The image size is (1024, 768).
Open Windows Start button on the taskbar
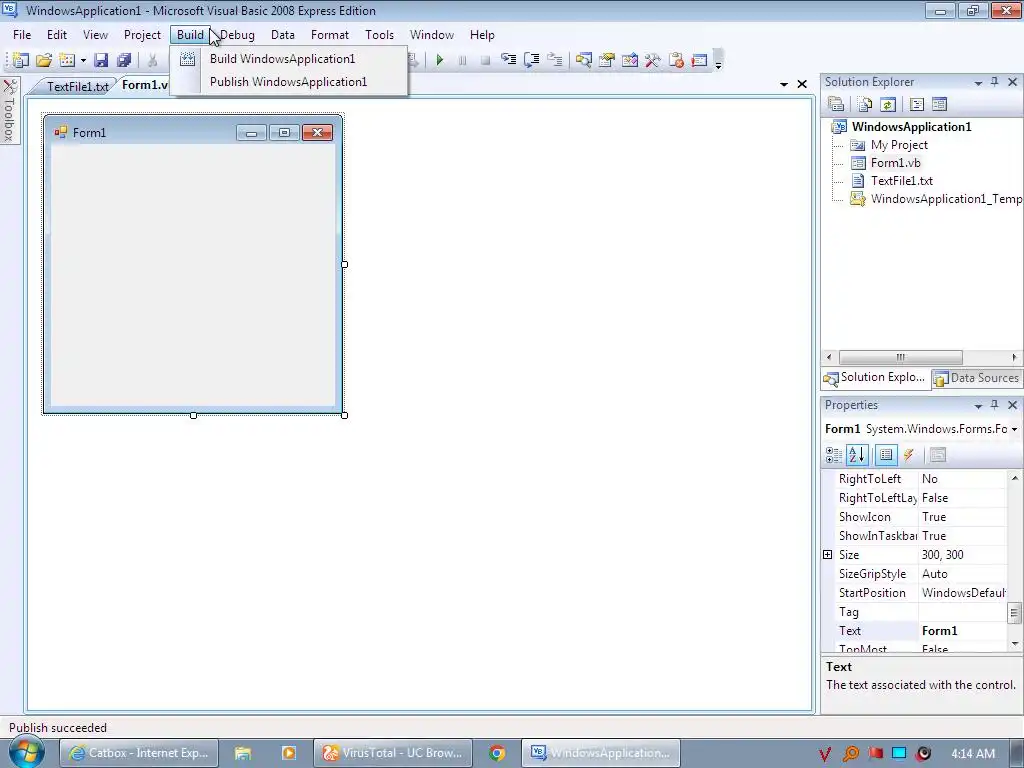27,752
